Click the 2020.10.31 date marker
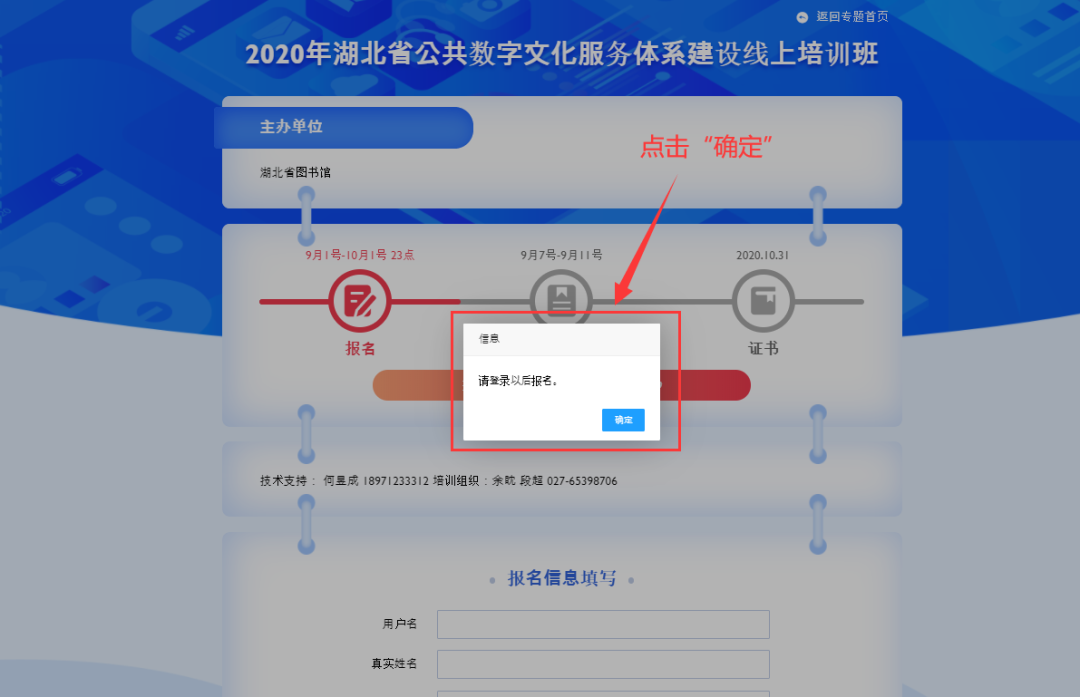The image size is (1080, 697). (x=762, y=255)
